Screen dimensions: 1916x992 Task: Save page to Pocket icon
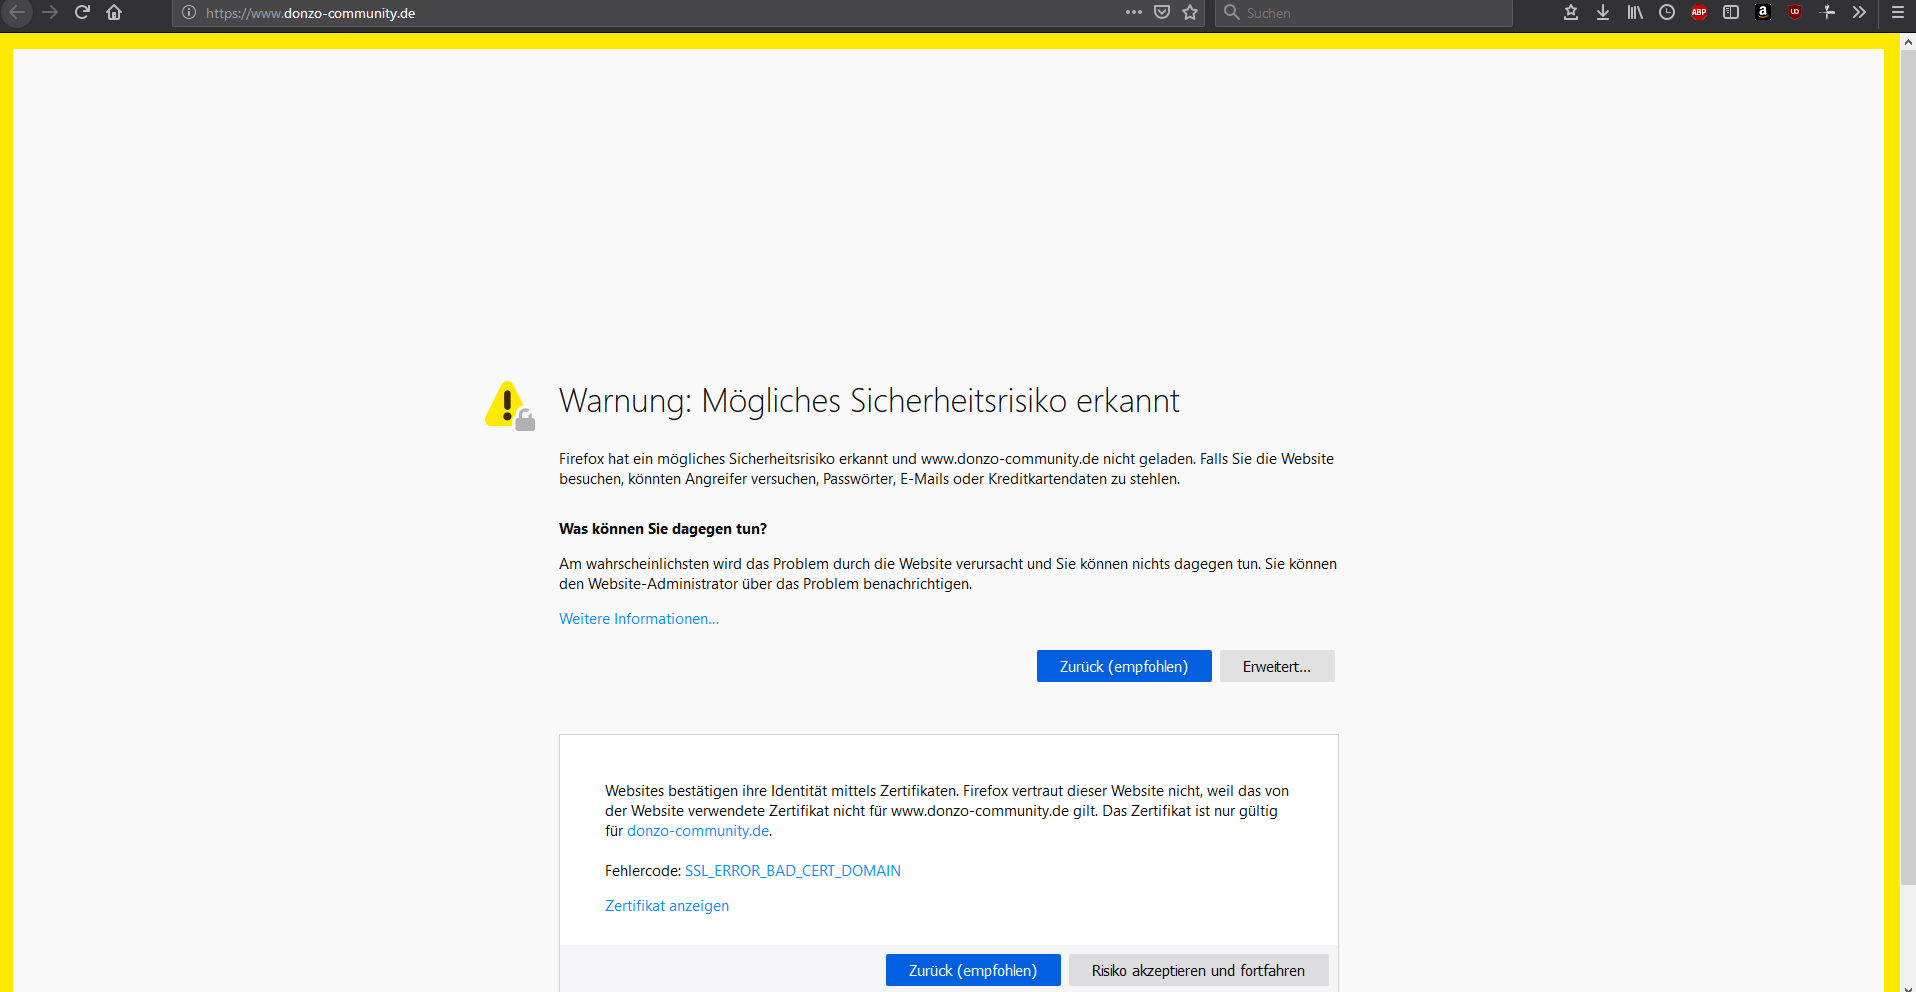[x=1162, y=12]
